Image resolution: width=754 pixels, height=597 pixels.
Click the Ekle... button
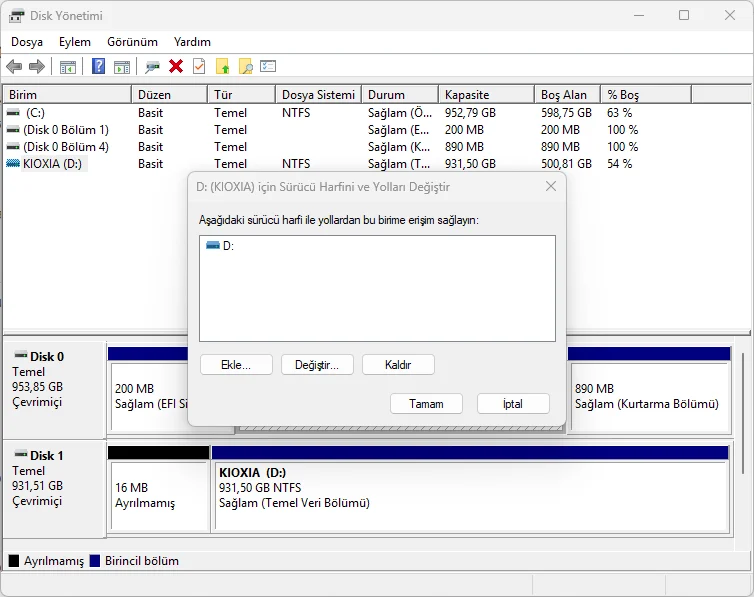236,365
